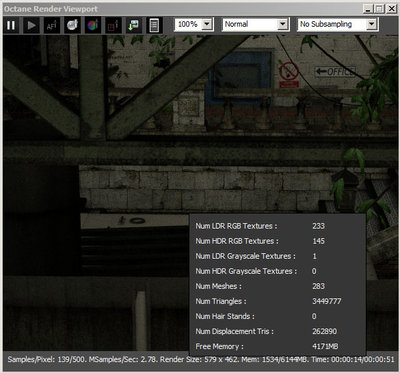Pause the render with the pause button
The image size is (400, 373).
point(11,25)
